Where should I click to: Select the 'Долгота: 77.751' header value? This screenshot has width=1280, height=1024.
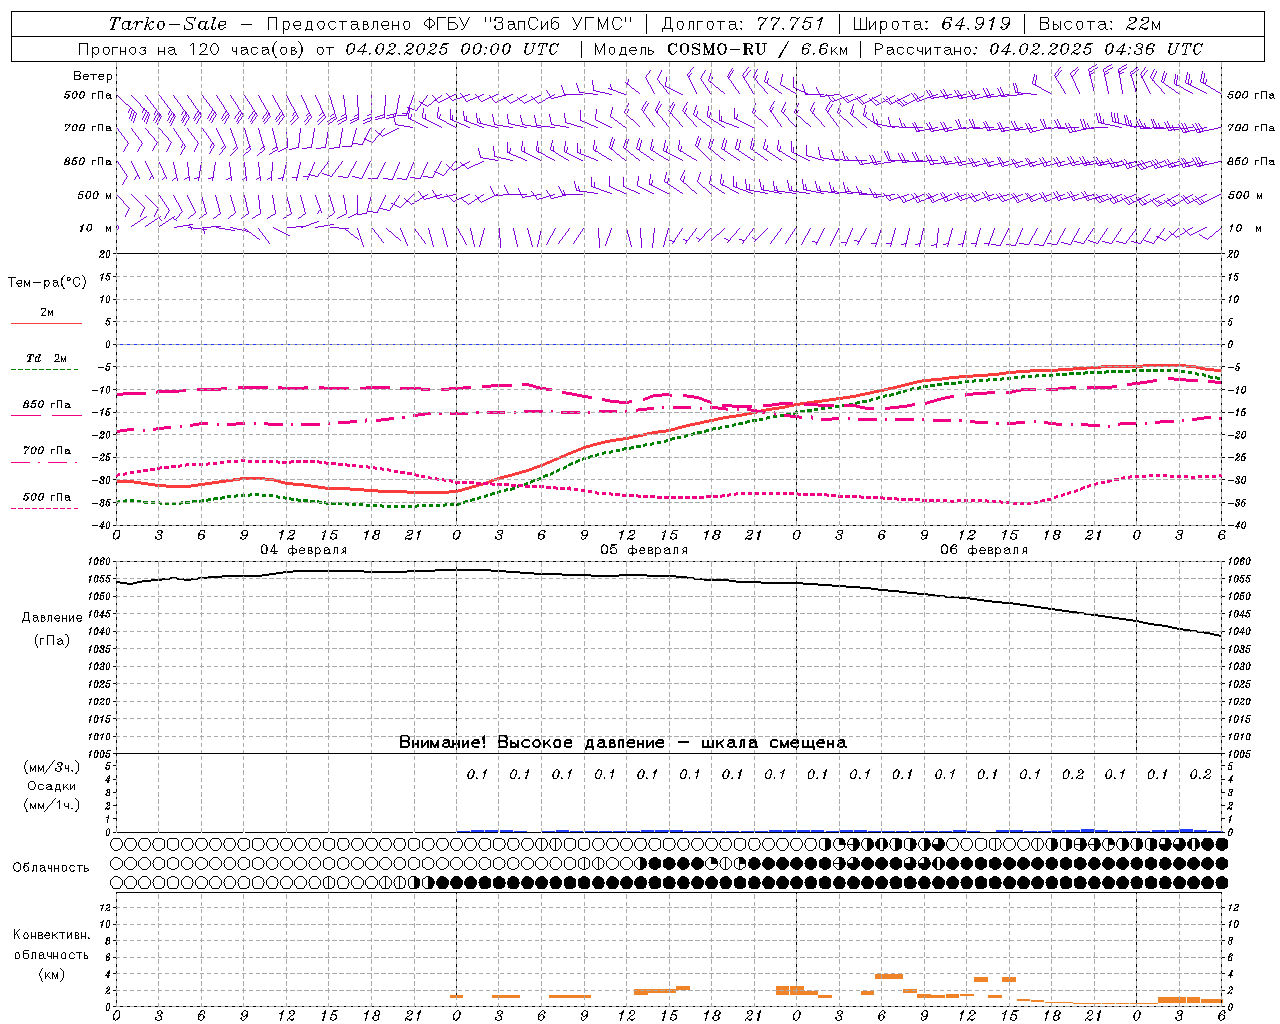pos(743,24)
